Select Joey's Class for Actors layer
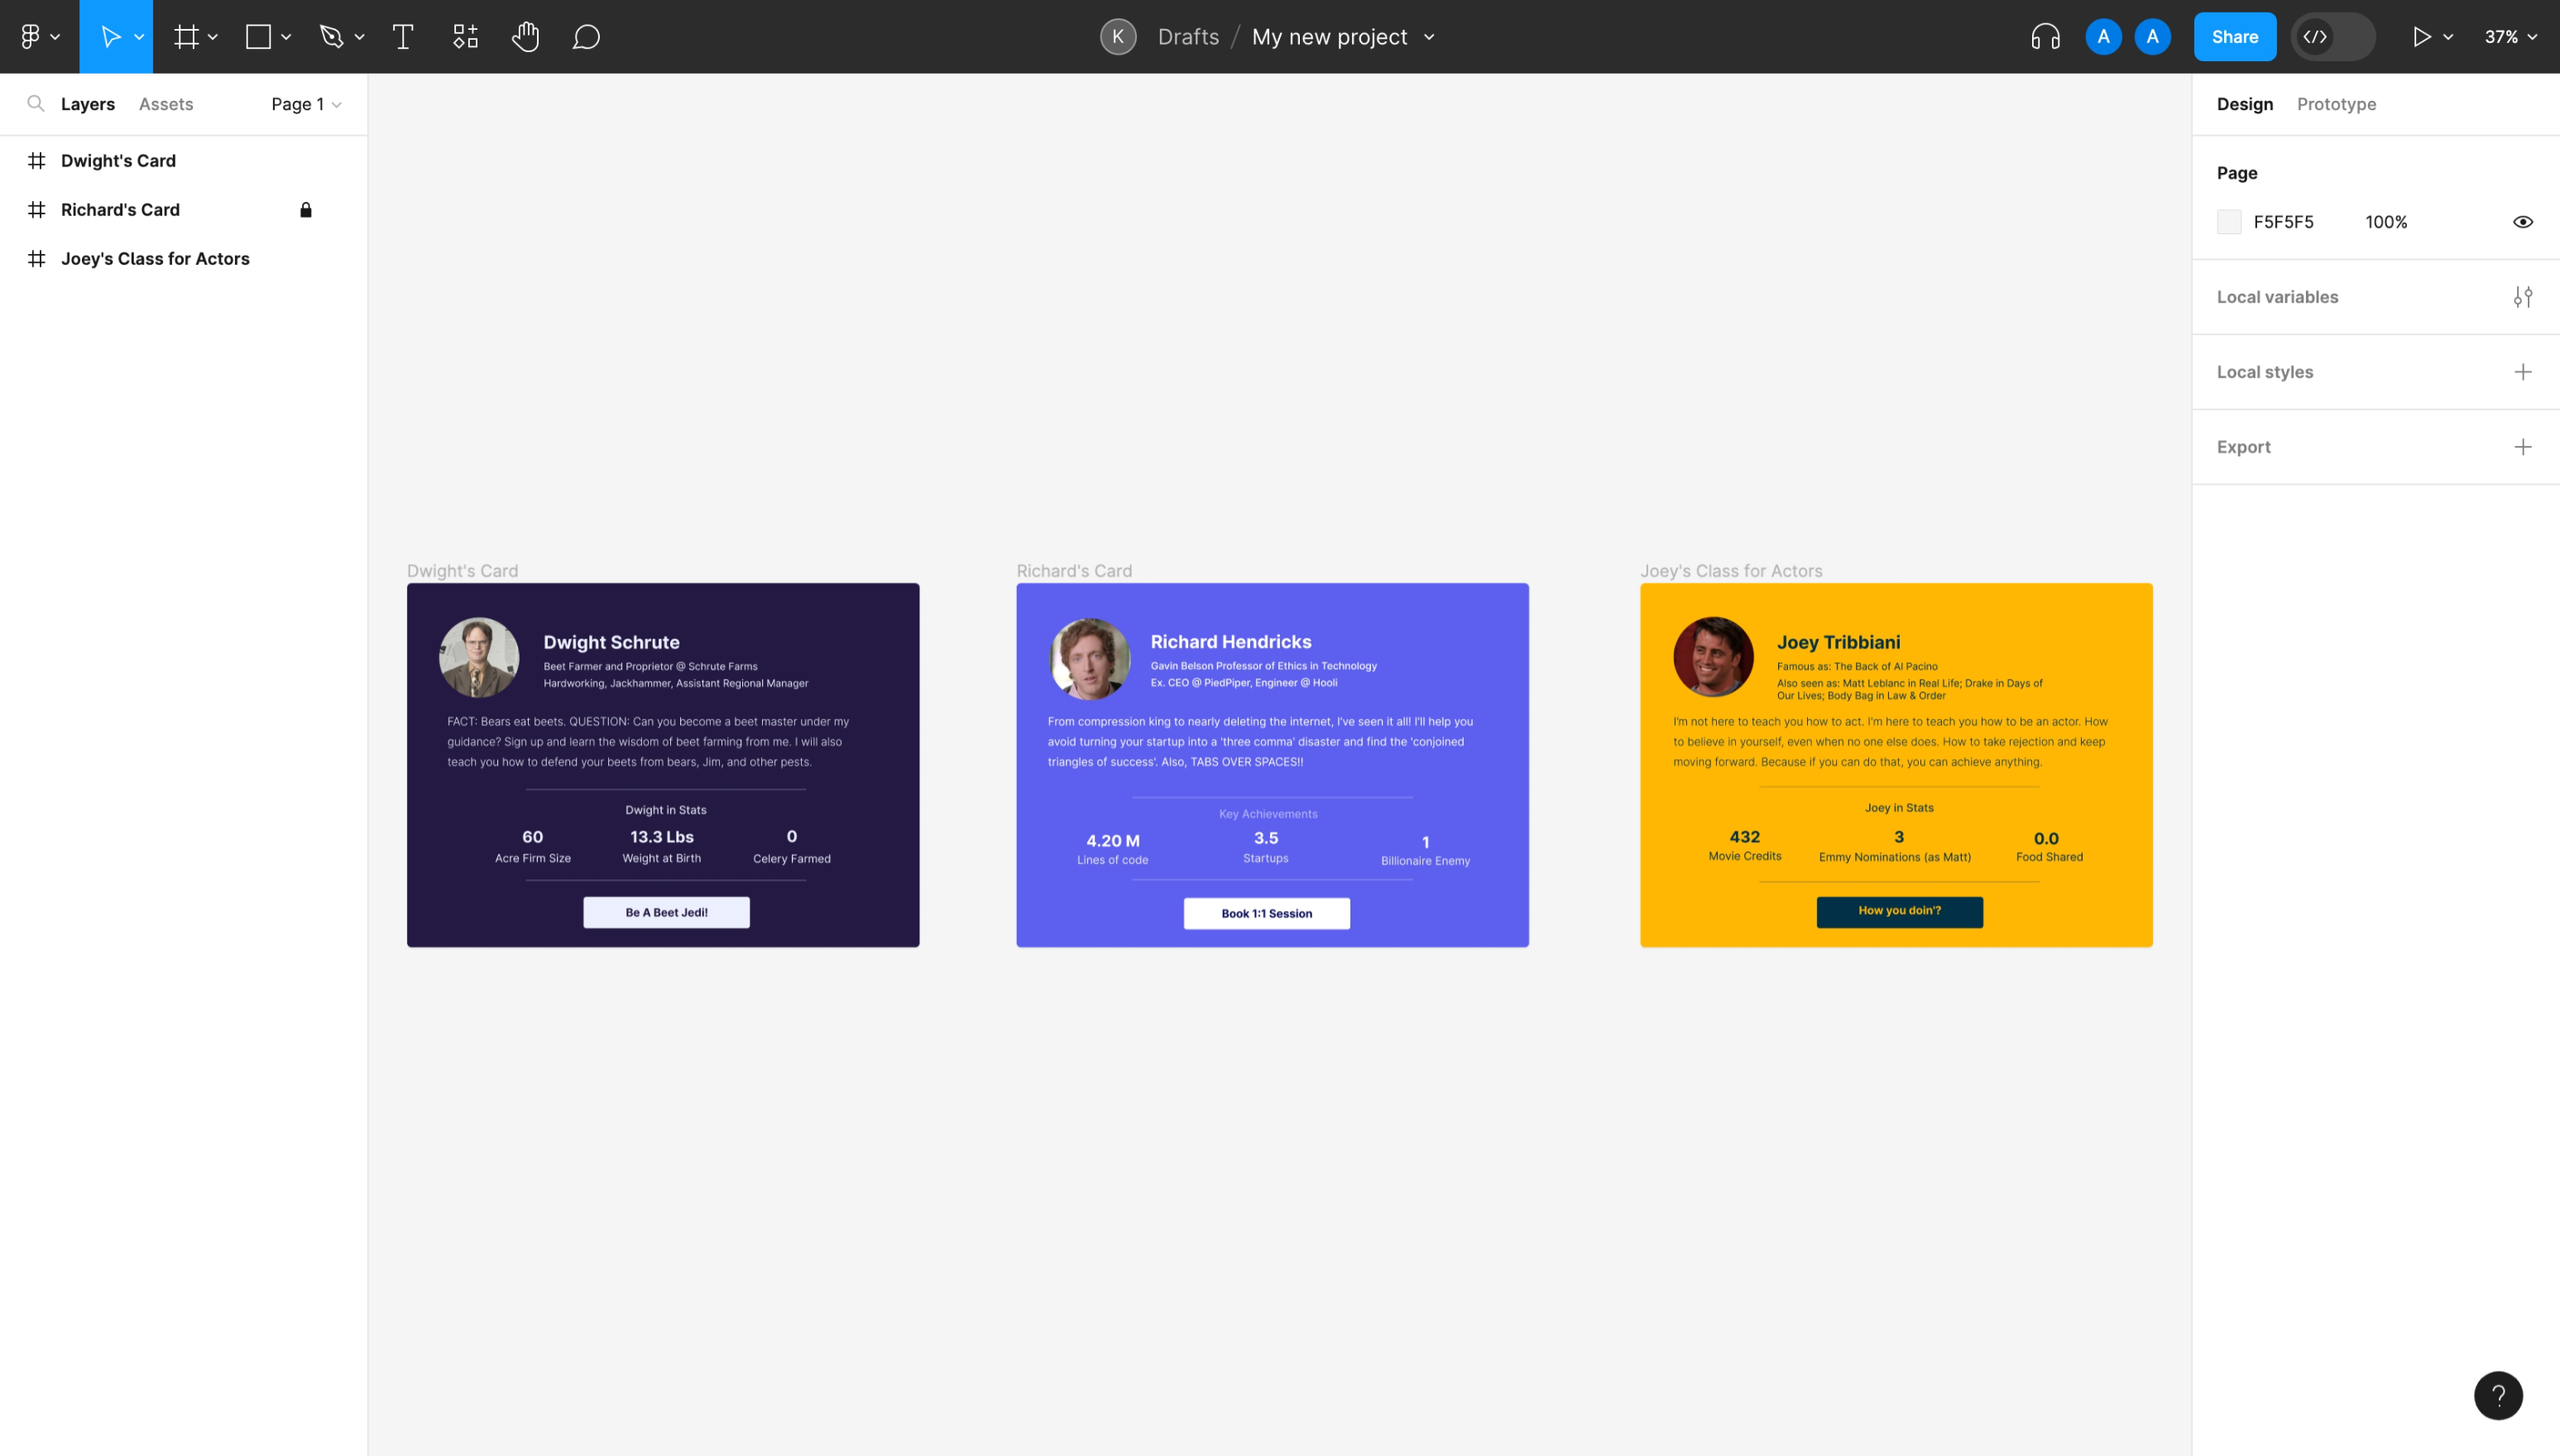This screenshot has height=1456, width=2560. (155, 259)
